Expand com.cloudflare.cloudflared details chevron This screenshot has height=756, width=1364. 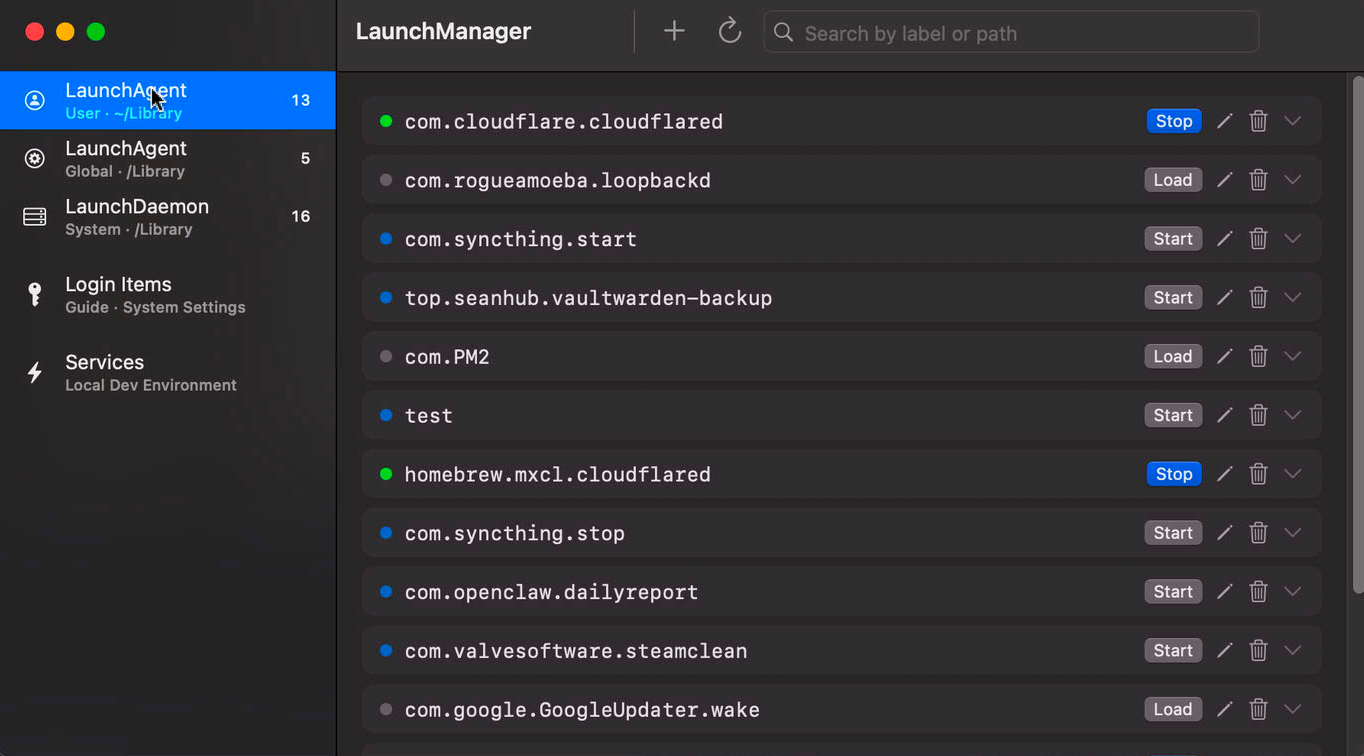[1293, 121]
